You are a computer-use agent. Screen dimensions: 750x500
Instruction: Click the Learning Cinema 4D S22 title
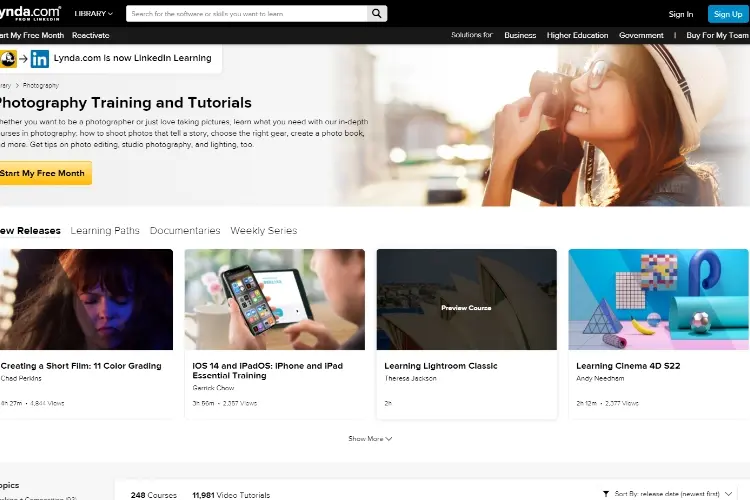pyautogui.click(x=628, y=366)
